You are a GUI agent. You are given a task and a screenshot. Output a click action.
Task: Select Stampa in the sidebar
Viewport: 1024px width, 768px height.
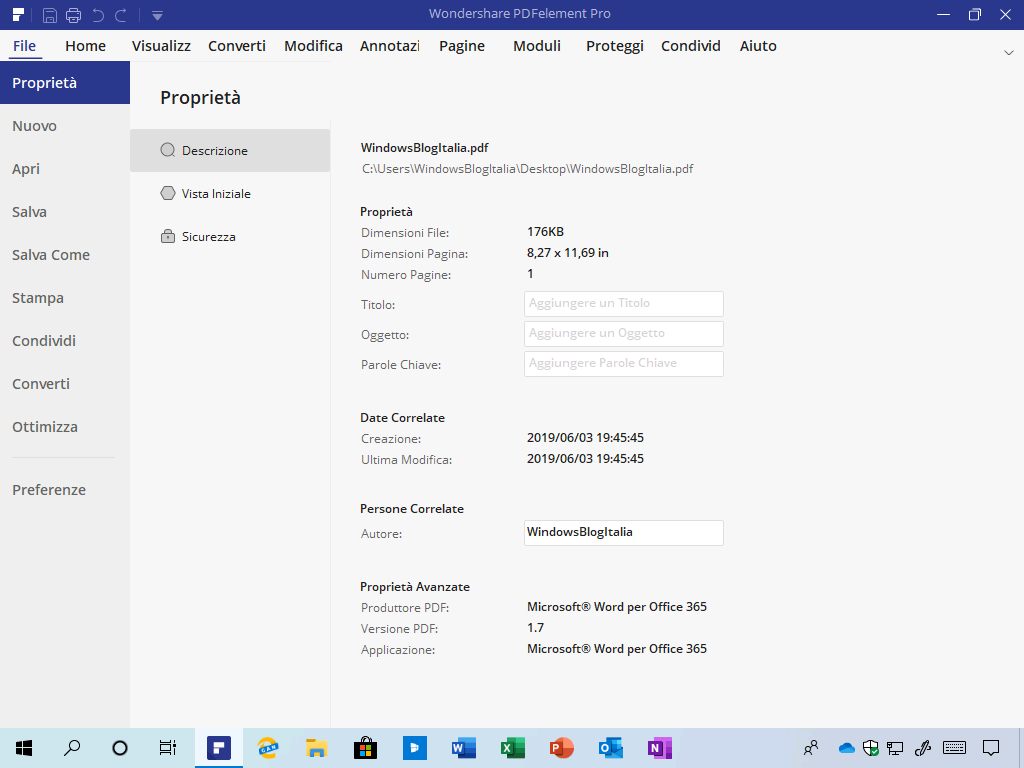[65, 298]
